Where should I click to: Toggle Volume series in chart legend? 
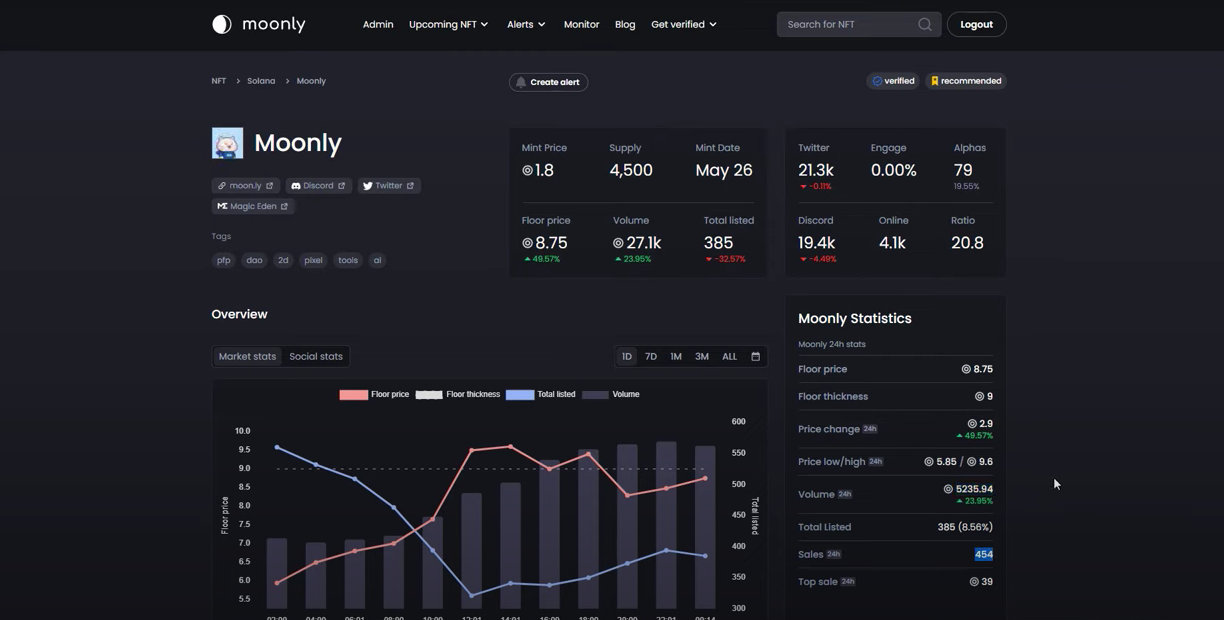point(611,395)
